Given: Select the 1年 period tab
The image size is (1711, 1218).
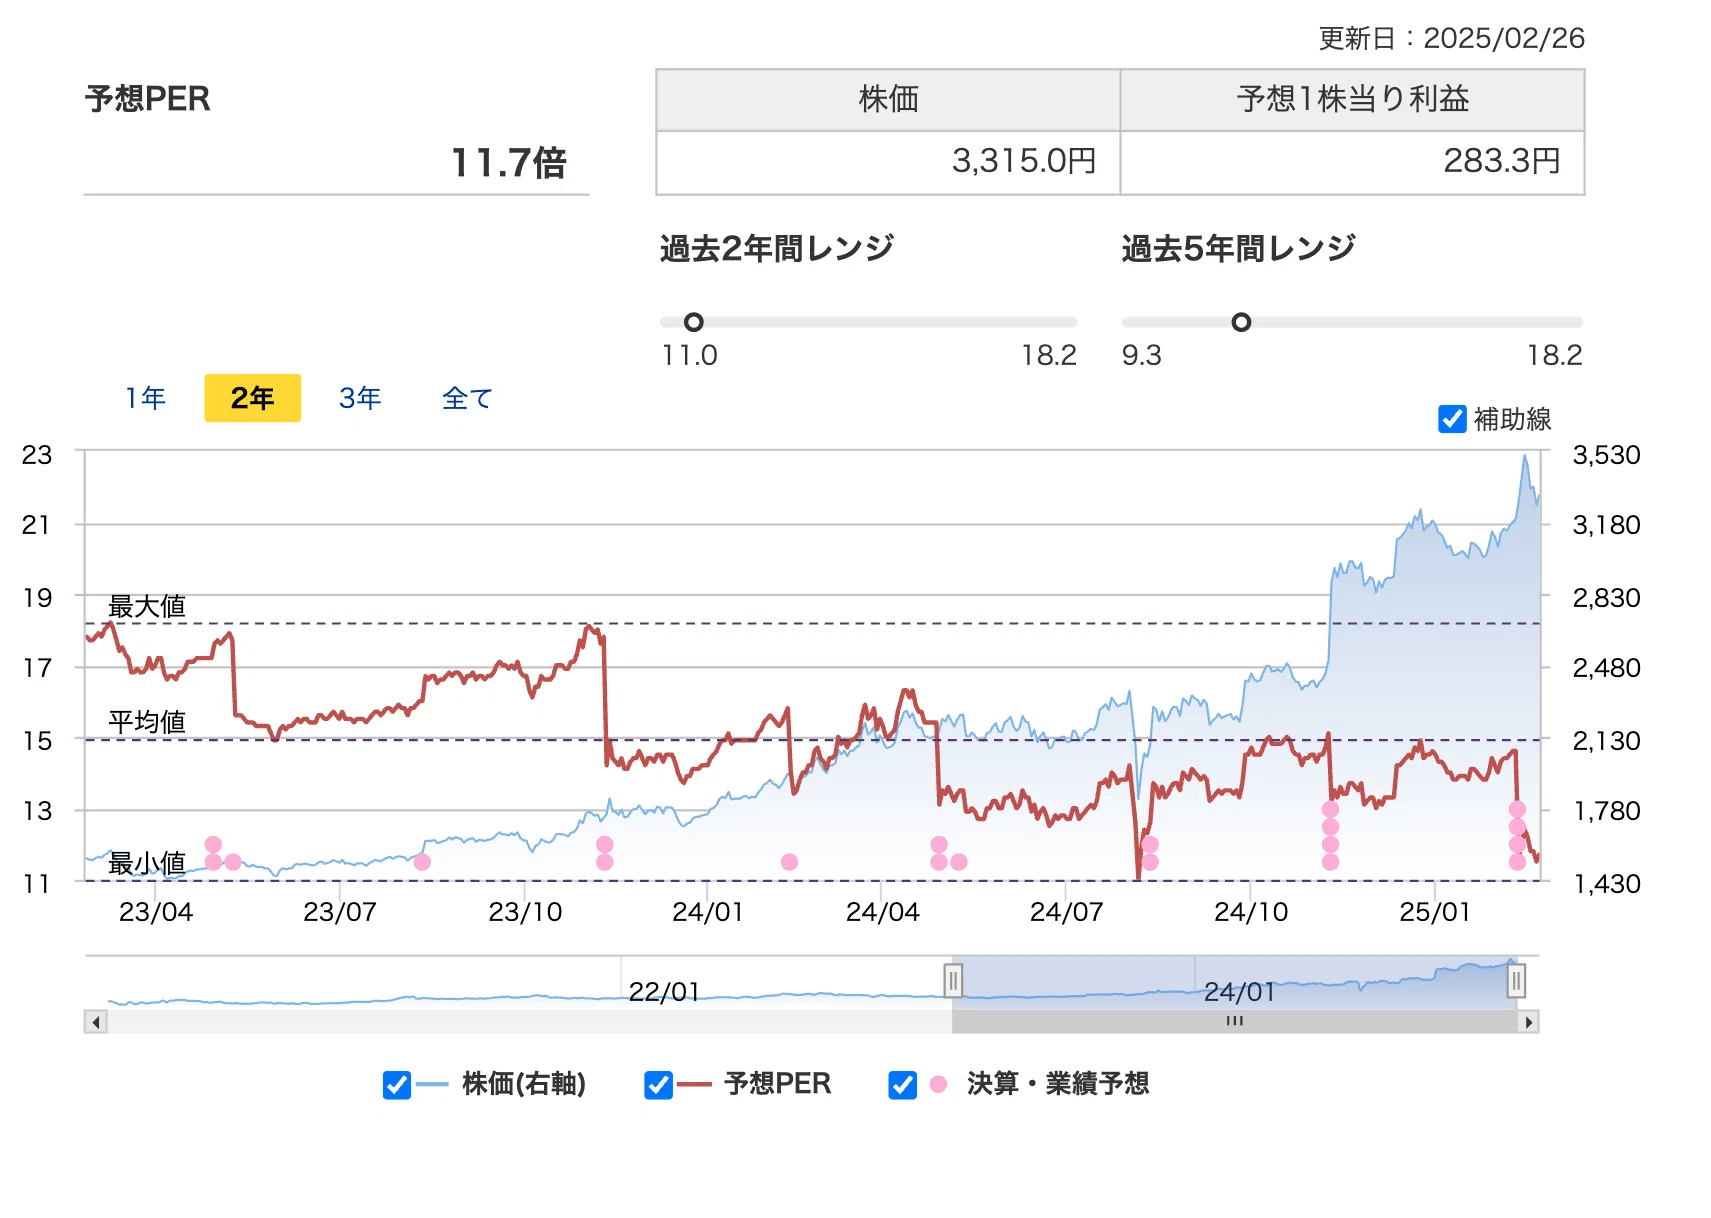Looking at the screenshot, I should [145, 398].
